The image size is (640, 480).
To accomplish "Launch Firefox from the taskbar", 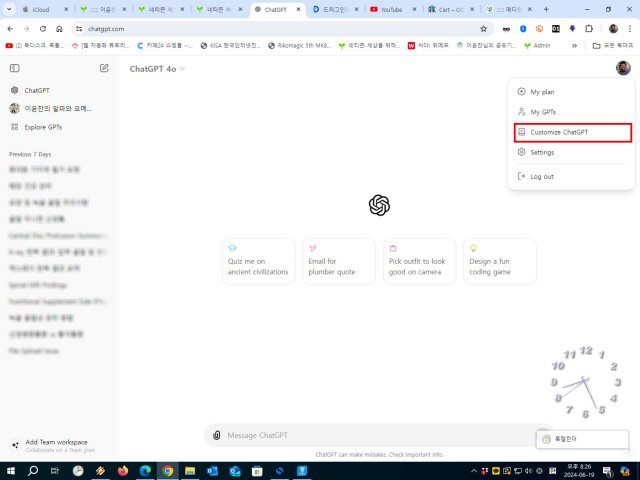I will [123, 471].
